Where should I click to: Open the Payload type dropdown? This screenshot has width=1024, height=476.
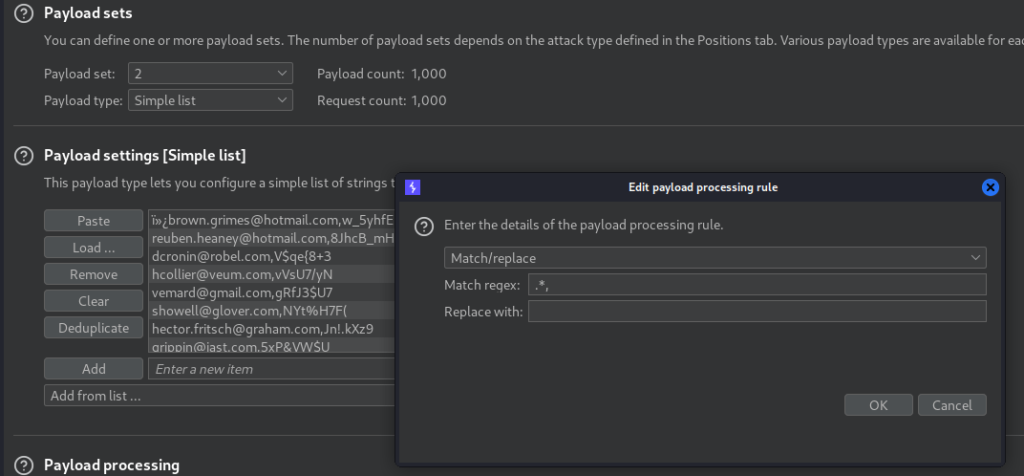(x=210, y=101)
